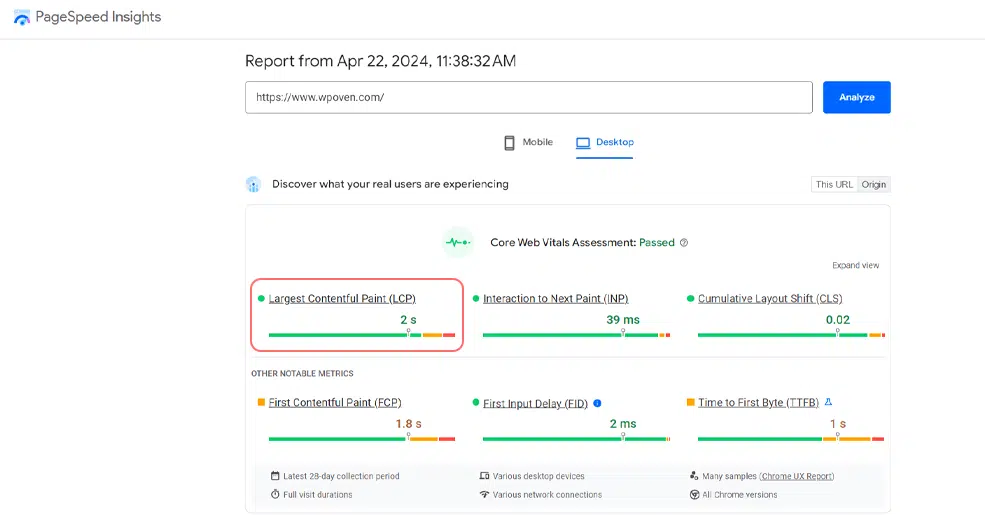The image size is (985, 515).
Task: Click the FCP value 1.8 s
Action: tap(408, 424)
